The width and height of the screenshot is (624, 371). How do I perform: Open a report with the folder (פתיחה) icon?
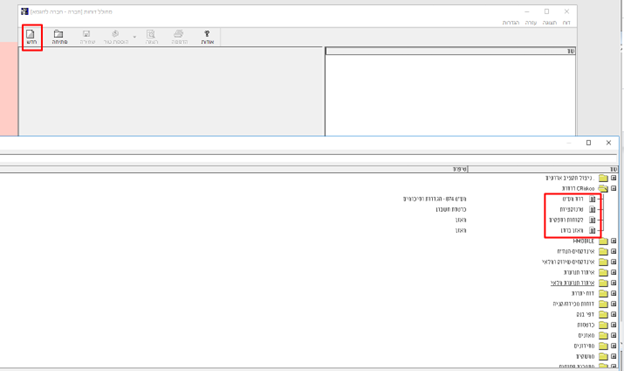click(x=59, y=37)
